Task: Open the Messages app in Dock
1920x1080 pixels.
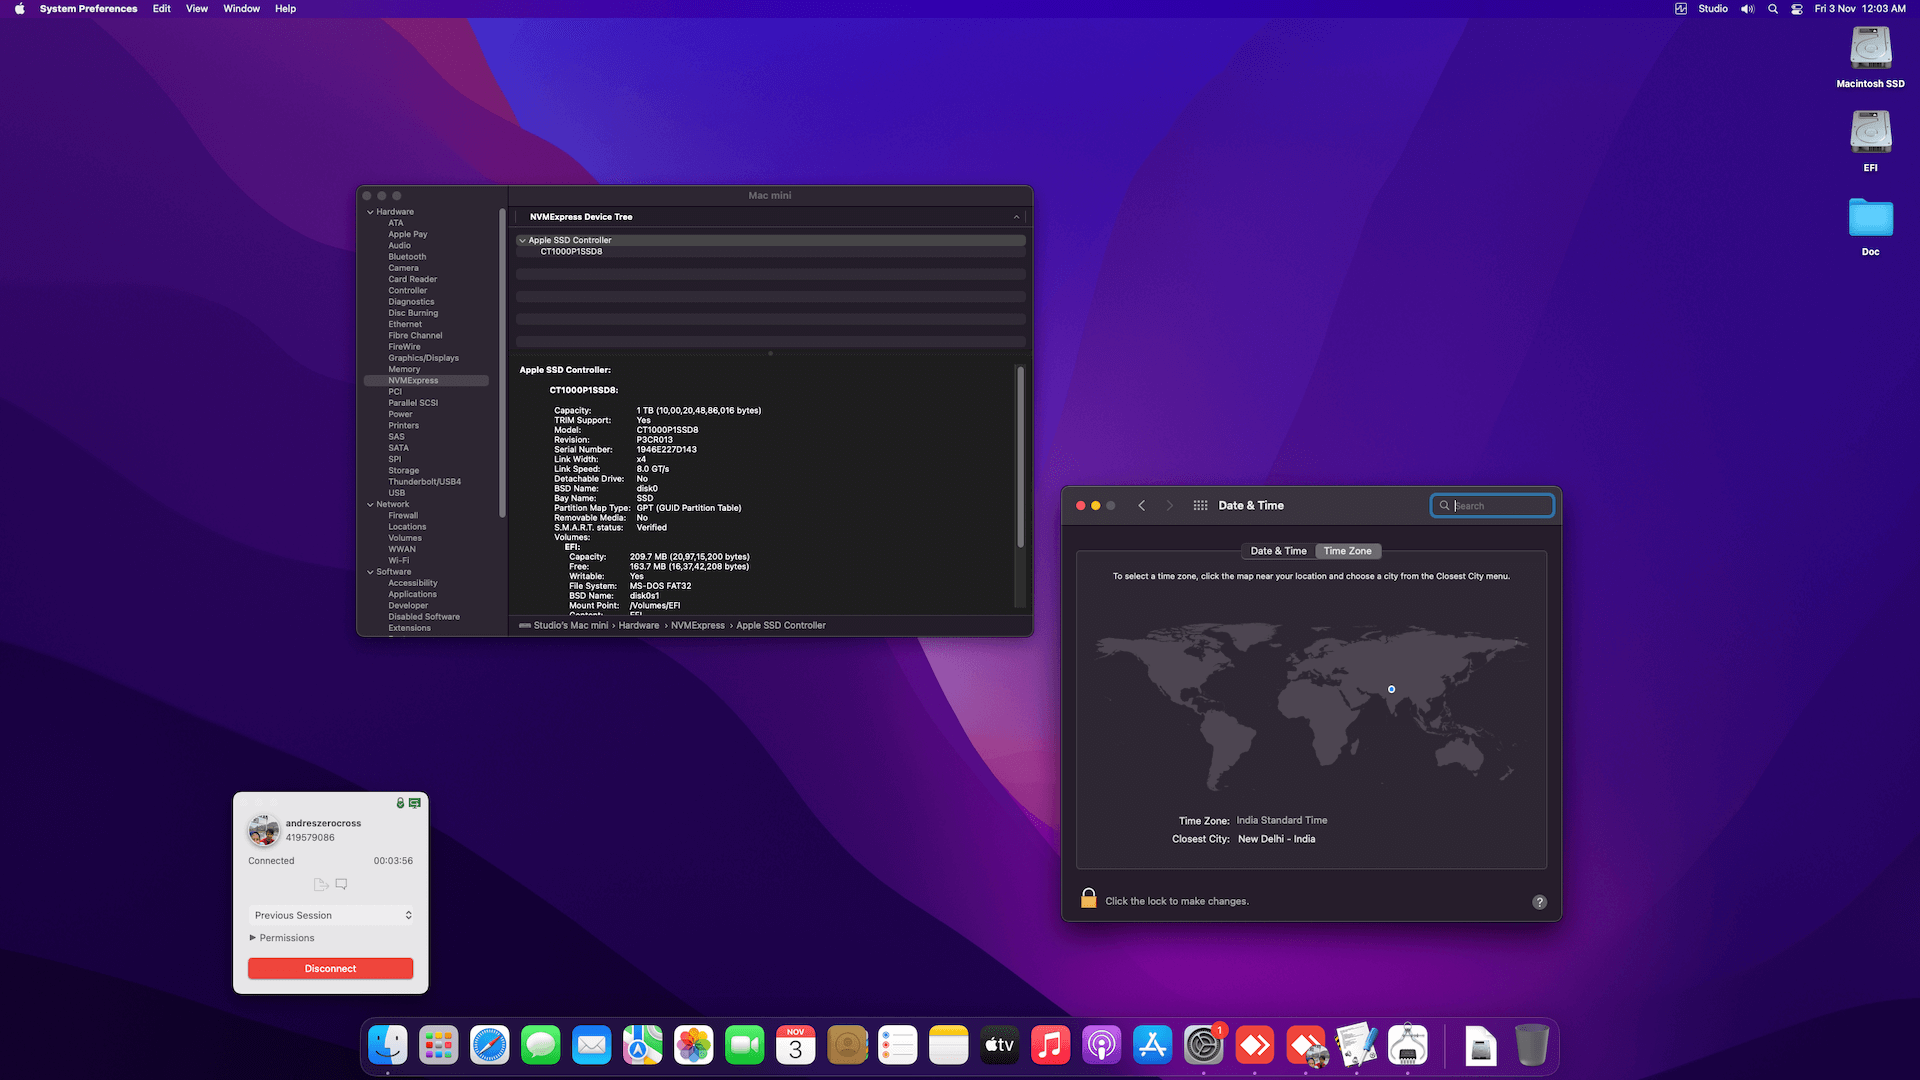Action: [541, 1046]
